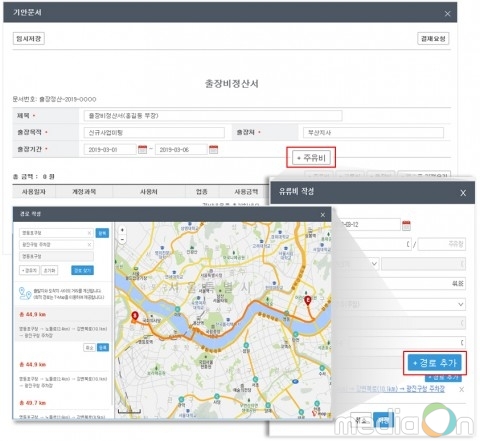Zoom out on the route map

[x=122, y=239]
